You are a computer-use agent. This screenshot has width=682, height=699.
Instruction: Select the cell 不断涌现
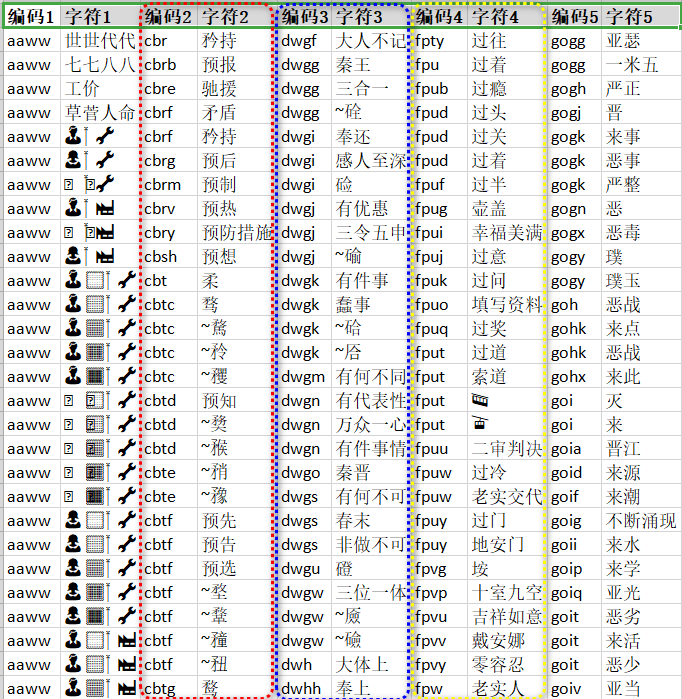[641, 521]
